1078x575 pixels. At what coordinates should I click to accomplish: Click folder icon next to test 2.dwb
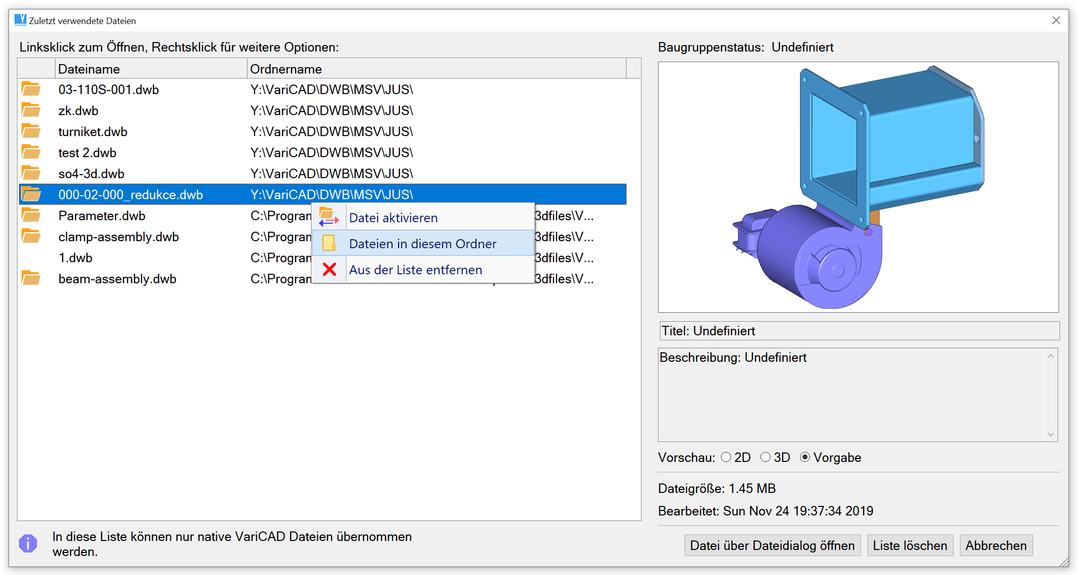click(x=31, y=152)
